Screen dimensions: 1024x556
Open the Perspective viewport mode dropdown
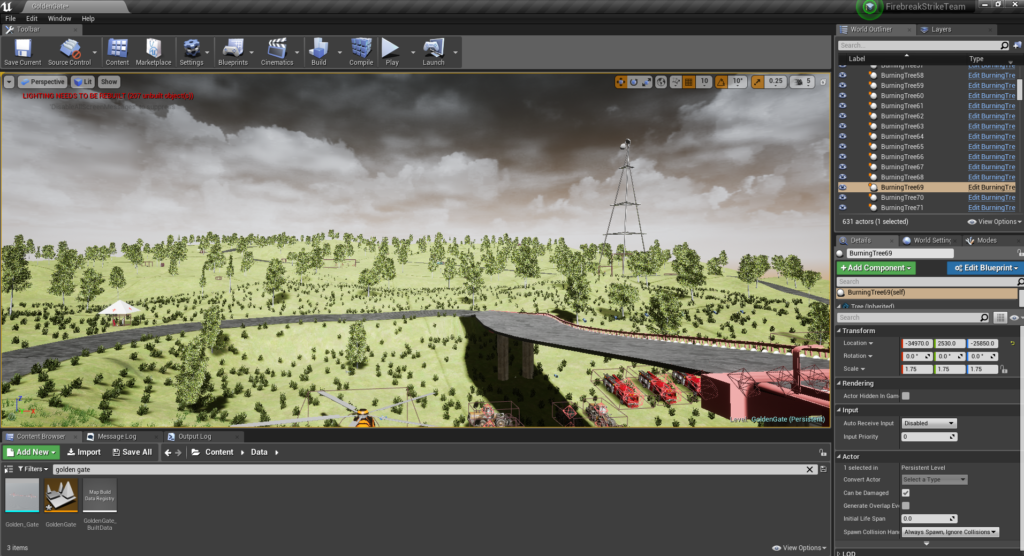tap(42, 81)
